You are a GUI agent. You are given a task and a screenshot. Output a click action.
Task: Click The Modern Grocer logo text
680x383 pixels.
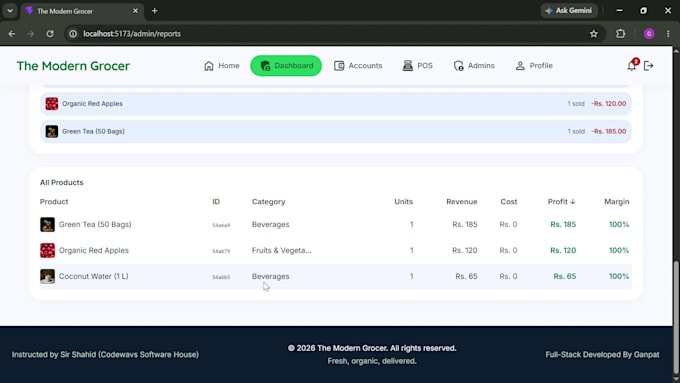pos(73,66)
